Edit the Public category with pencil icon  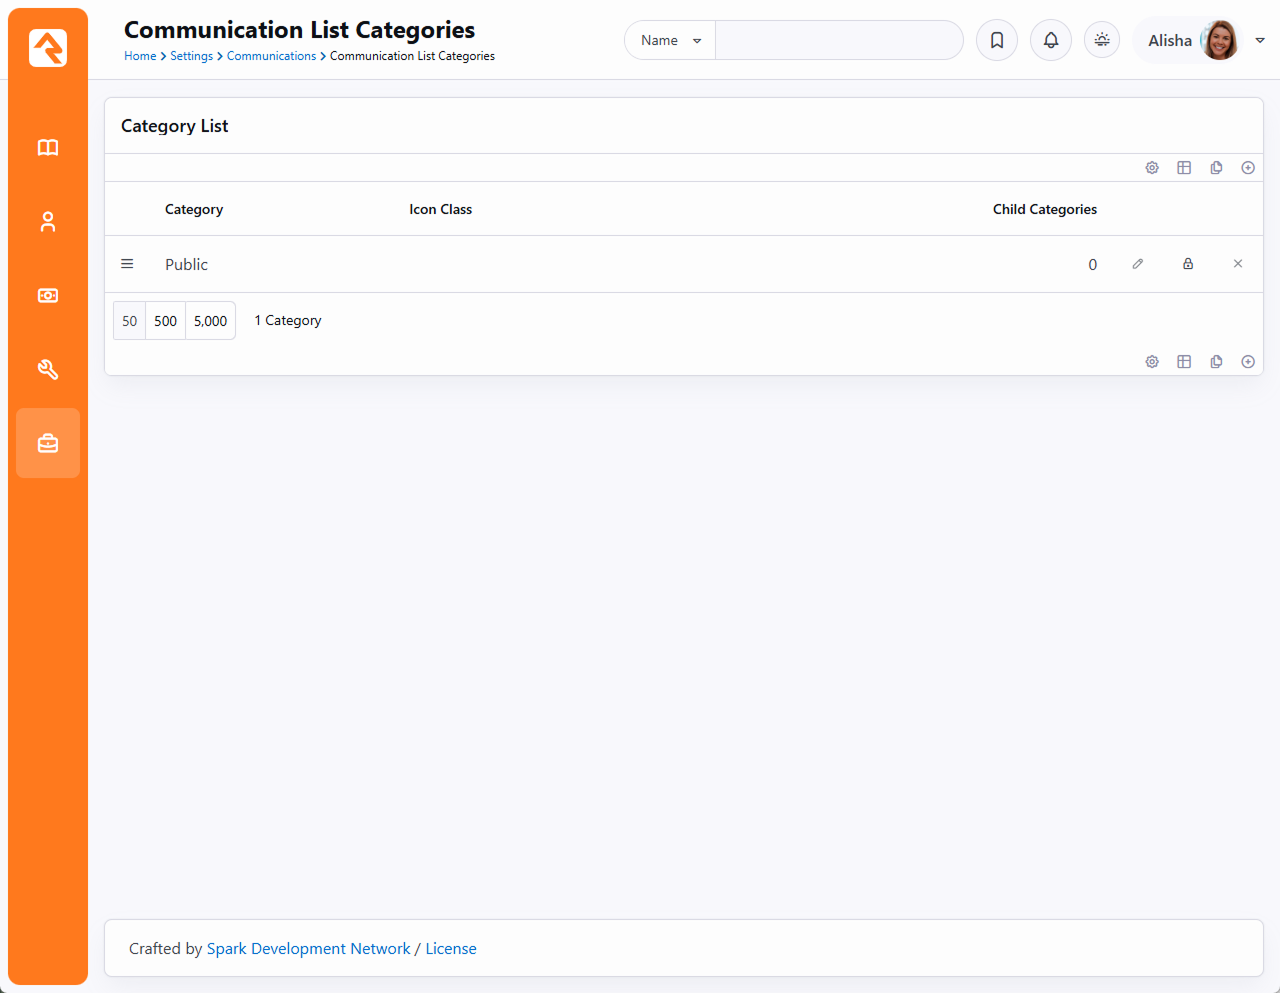(1137, 264)
